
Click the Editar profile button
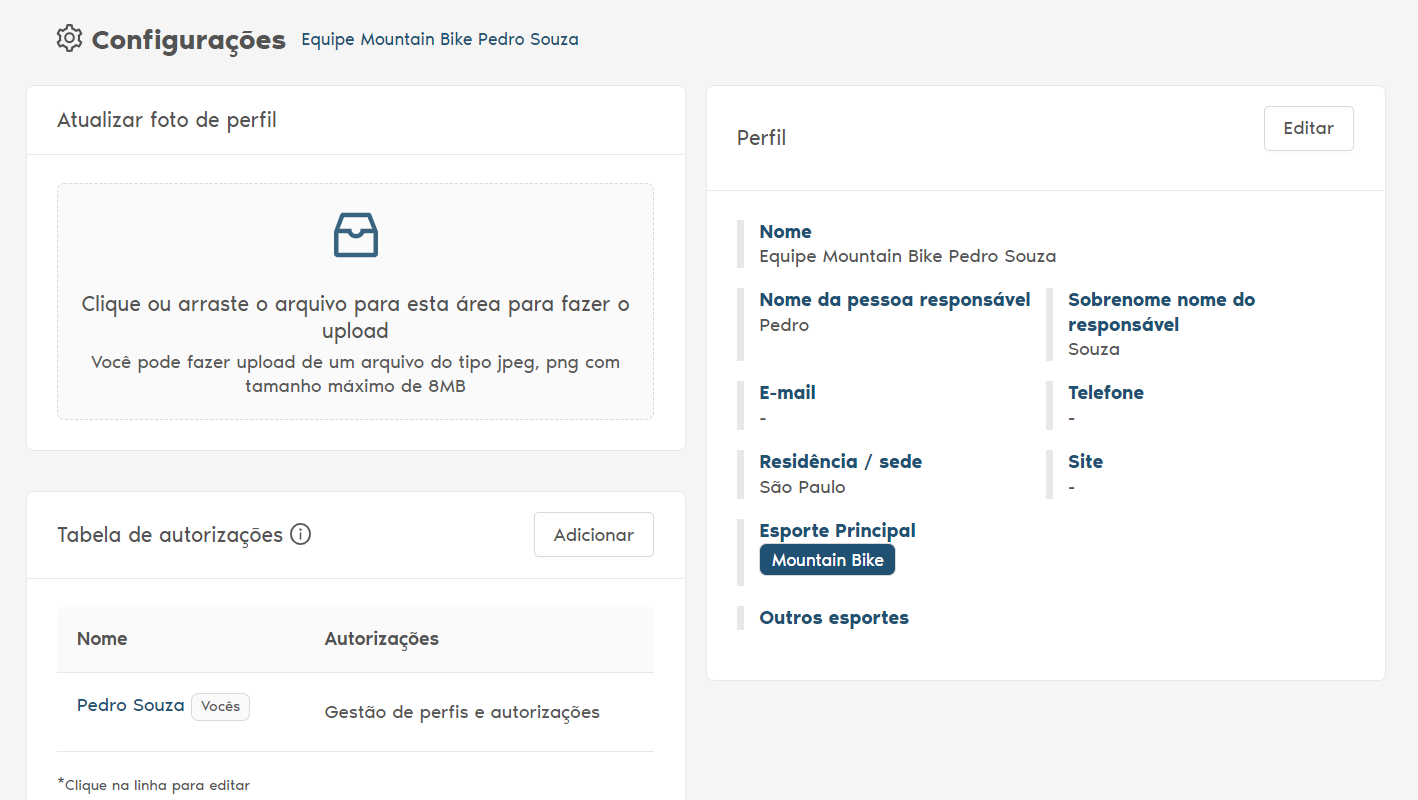click(1308, 129)
